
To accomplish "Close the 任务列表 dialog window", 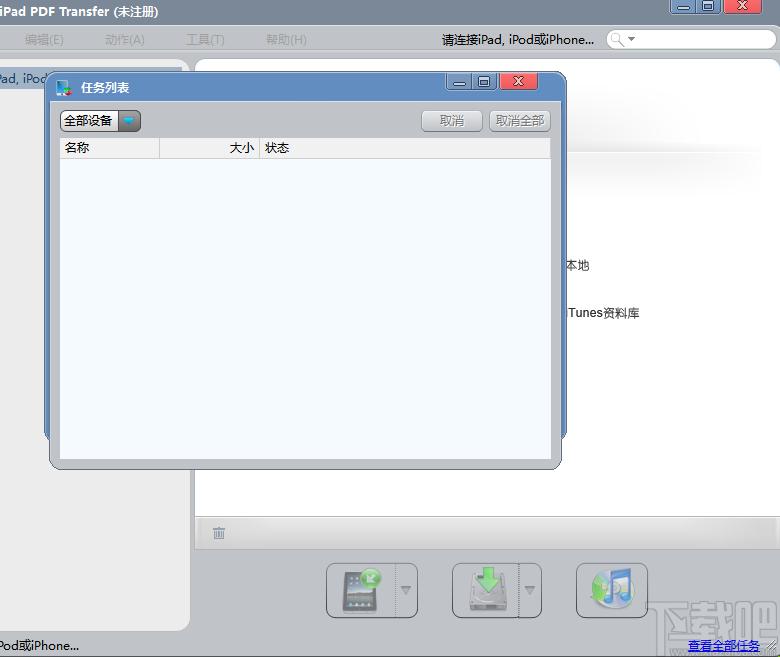I will pyautogui.click(x=518, y=82).
